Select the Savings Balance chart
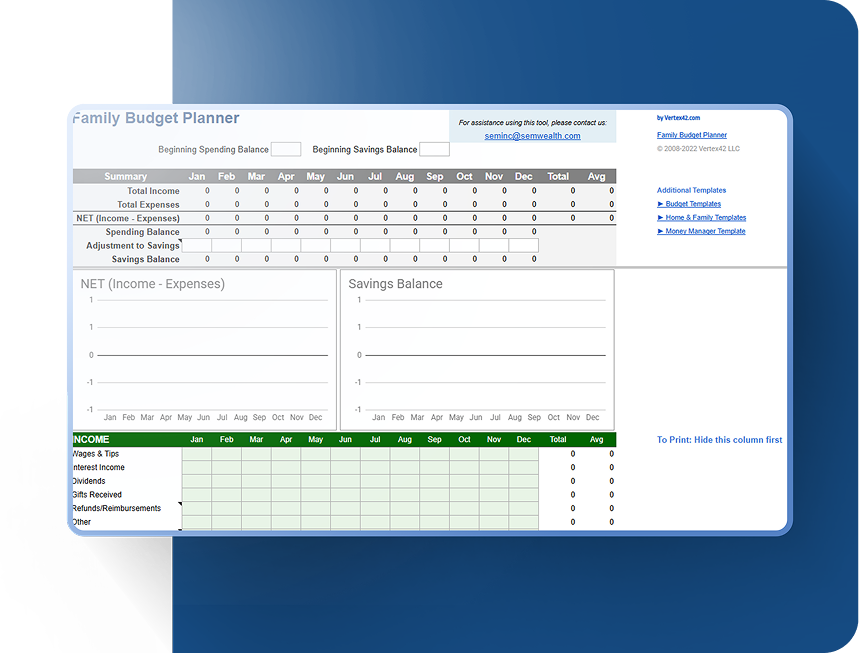This screenshot has height=653, width=859. 477,350
